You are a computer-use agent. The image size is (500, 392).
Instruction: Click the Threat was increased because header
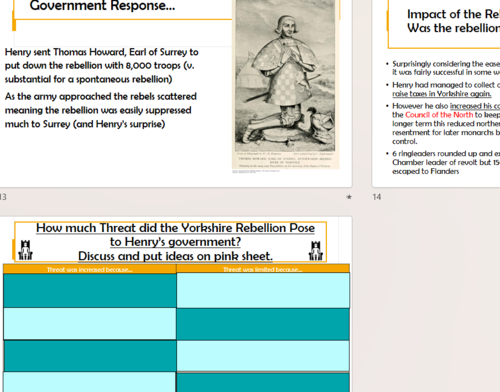90,269
